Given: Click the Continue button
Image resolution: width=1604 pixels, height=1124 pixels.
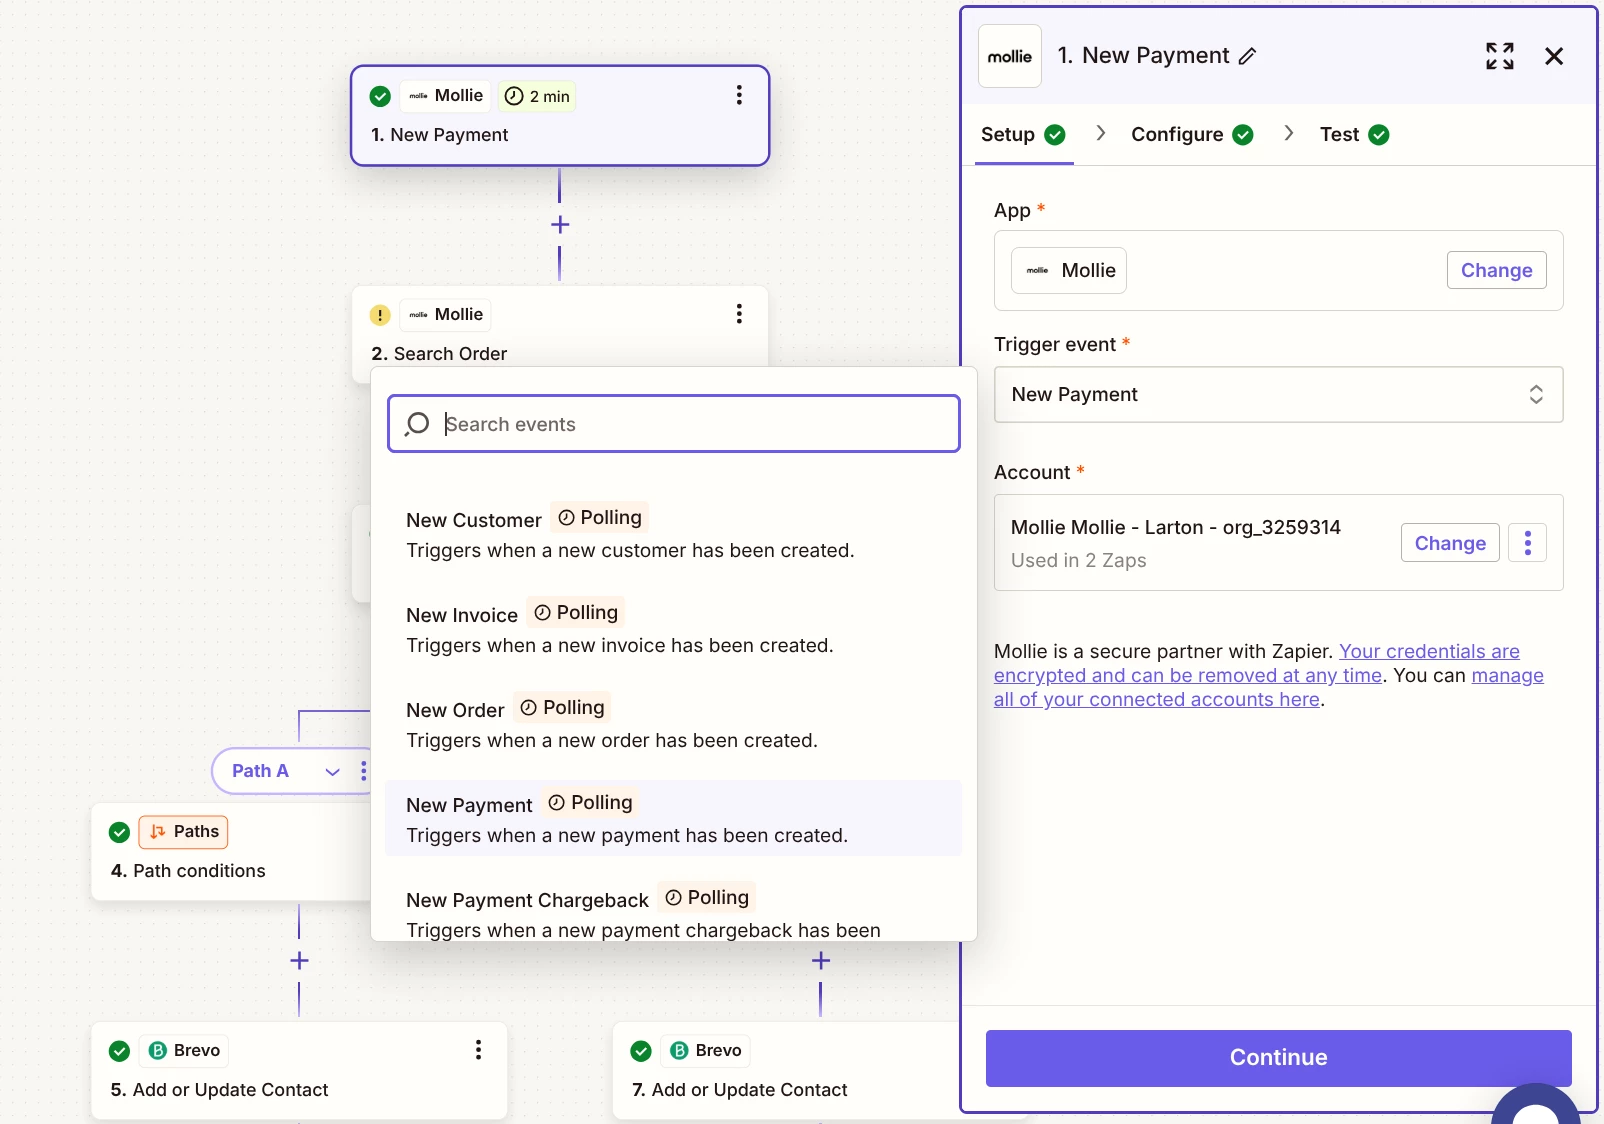Looking at the screenshot, I should click(x=1278, y=1058).
